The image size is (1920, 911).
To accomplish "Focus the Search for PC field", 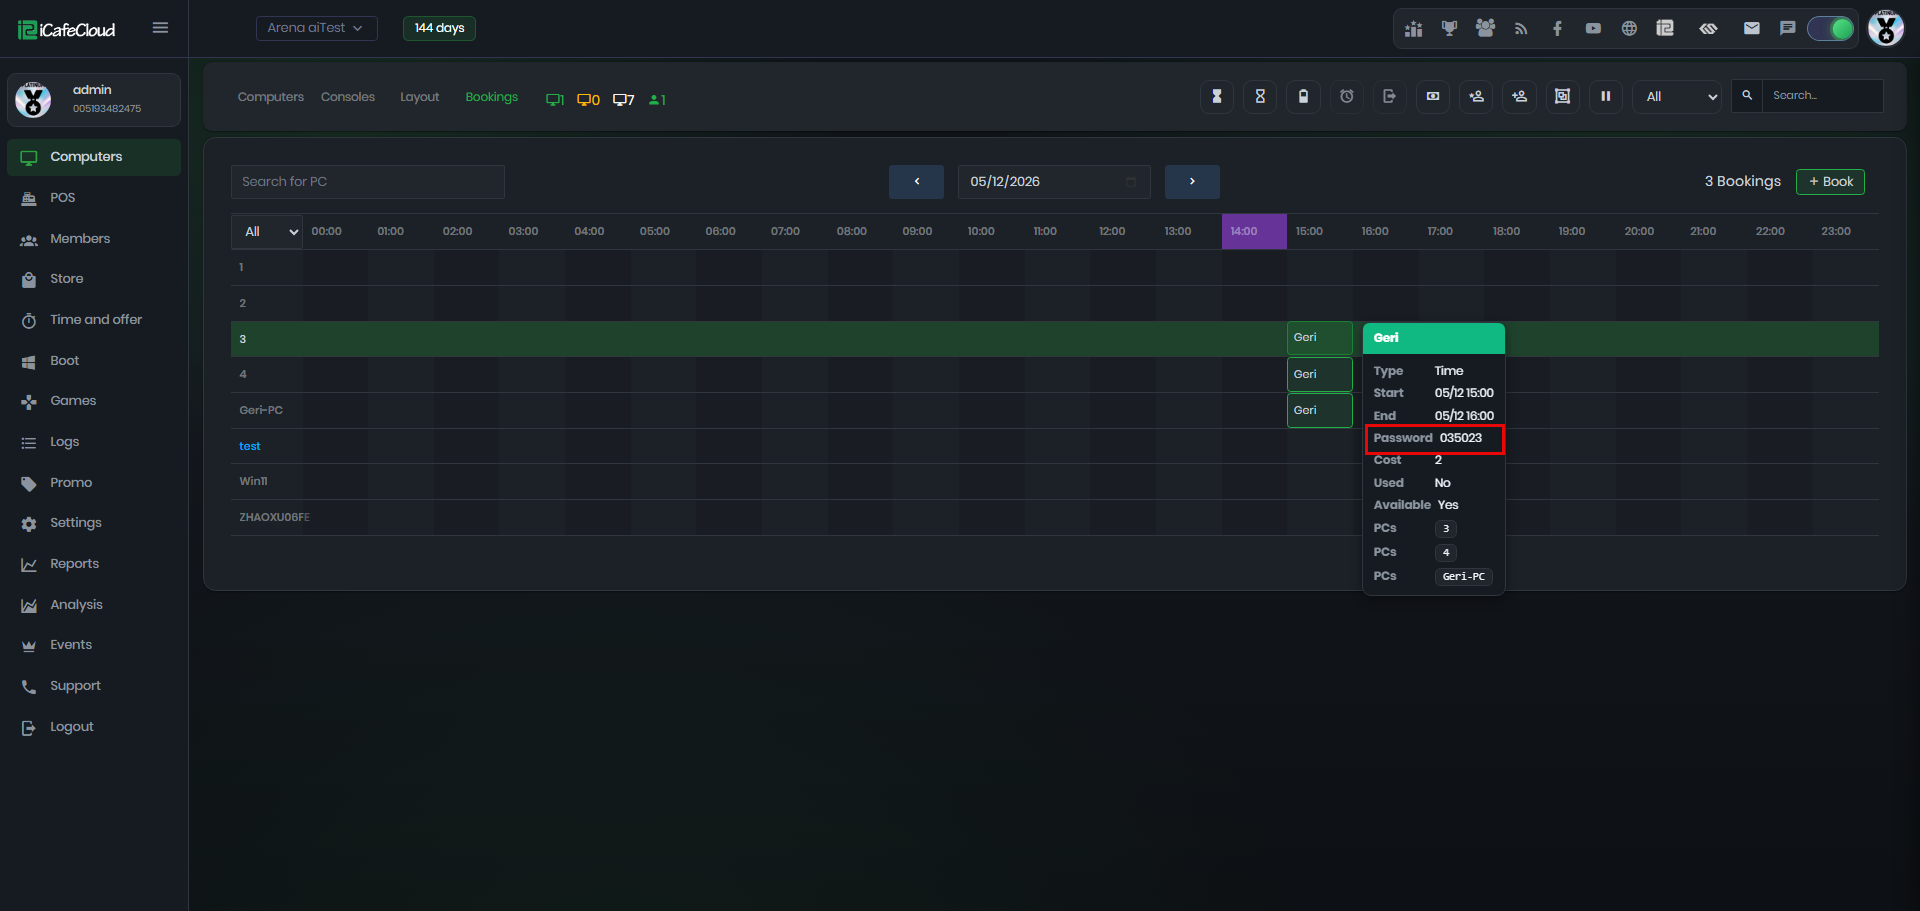I will click(x=368, y=181).
